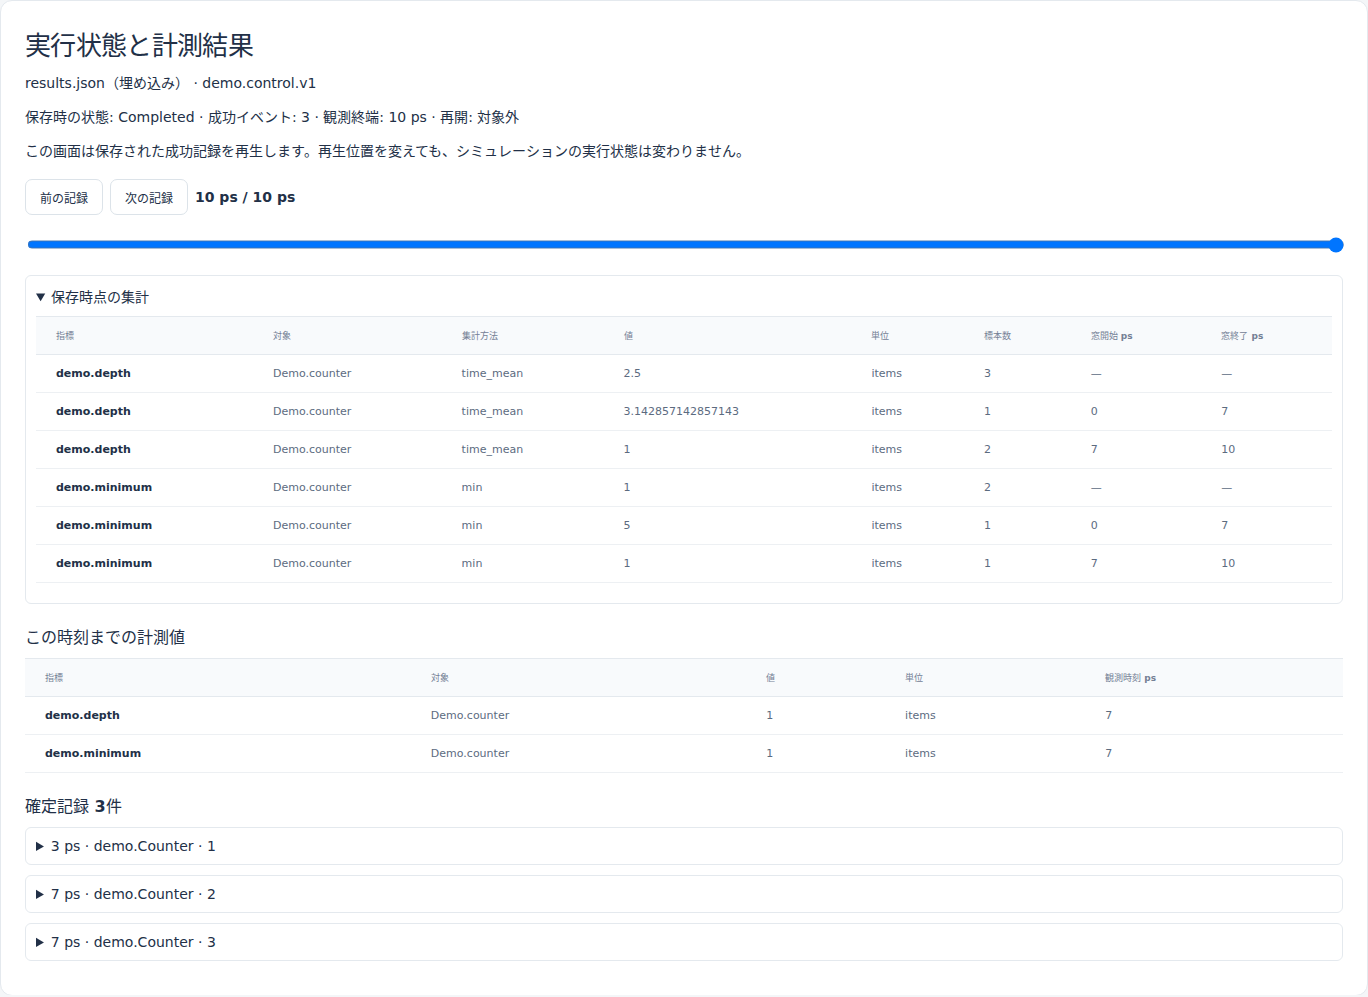Viewport: 1368px width, 997px height.
Task: Click the 次の記録 button
Action: 149,197
